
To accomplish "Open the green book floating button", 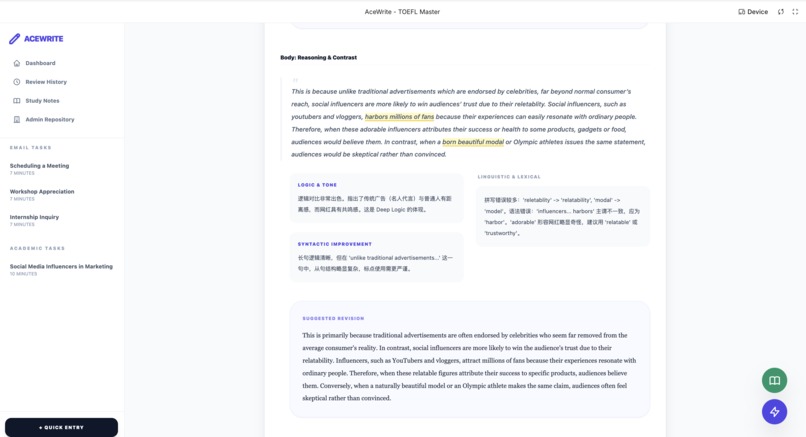I will (774, 380).
